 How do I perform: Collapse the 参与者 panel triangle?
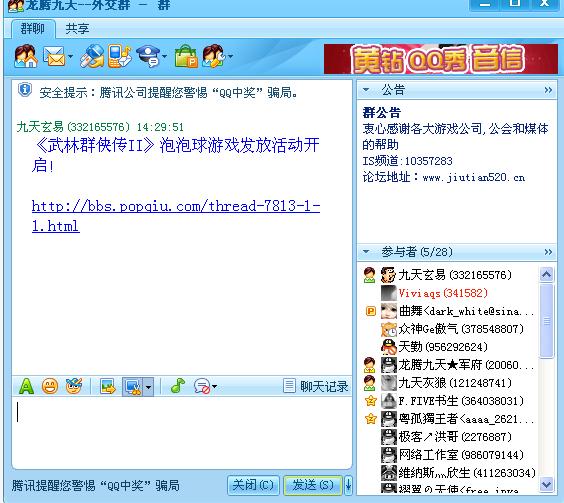point(366,252)
